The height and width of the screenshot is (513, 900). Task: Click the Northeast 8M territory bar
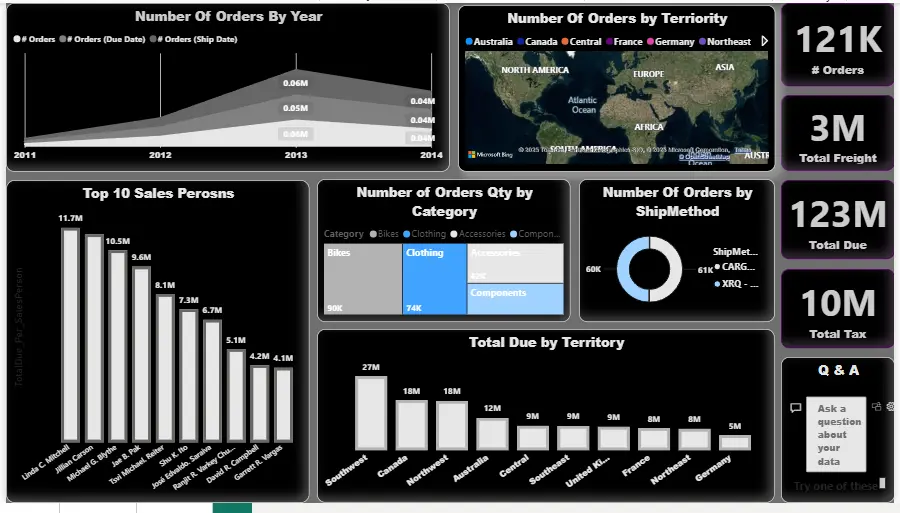[695, 440]
